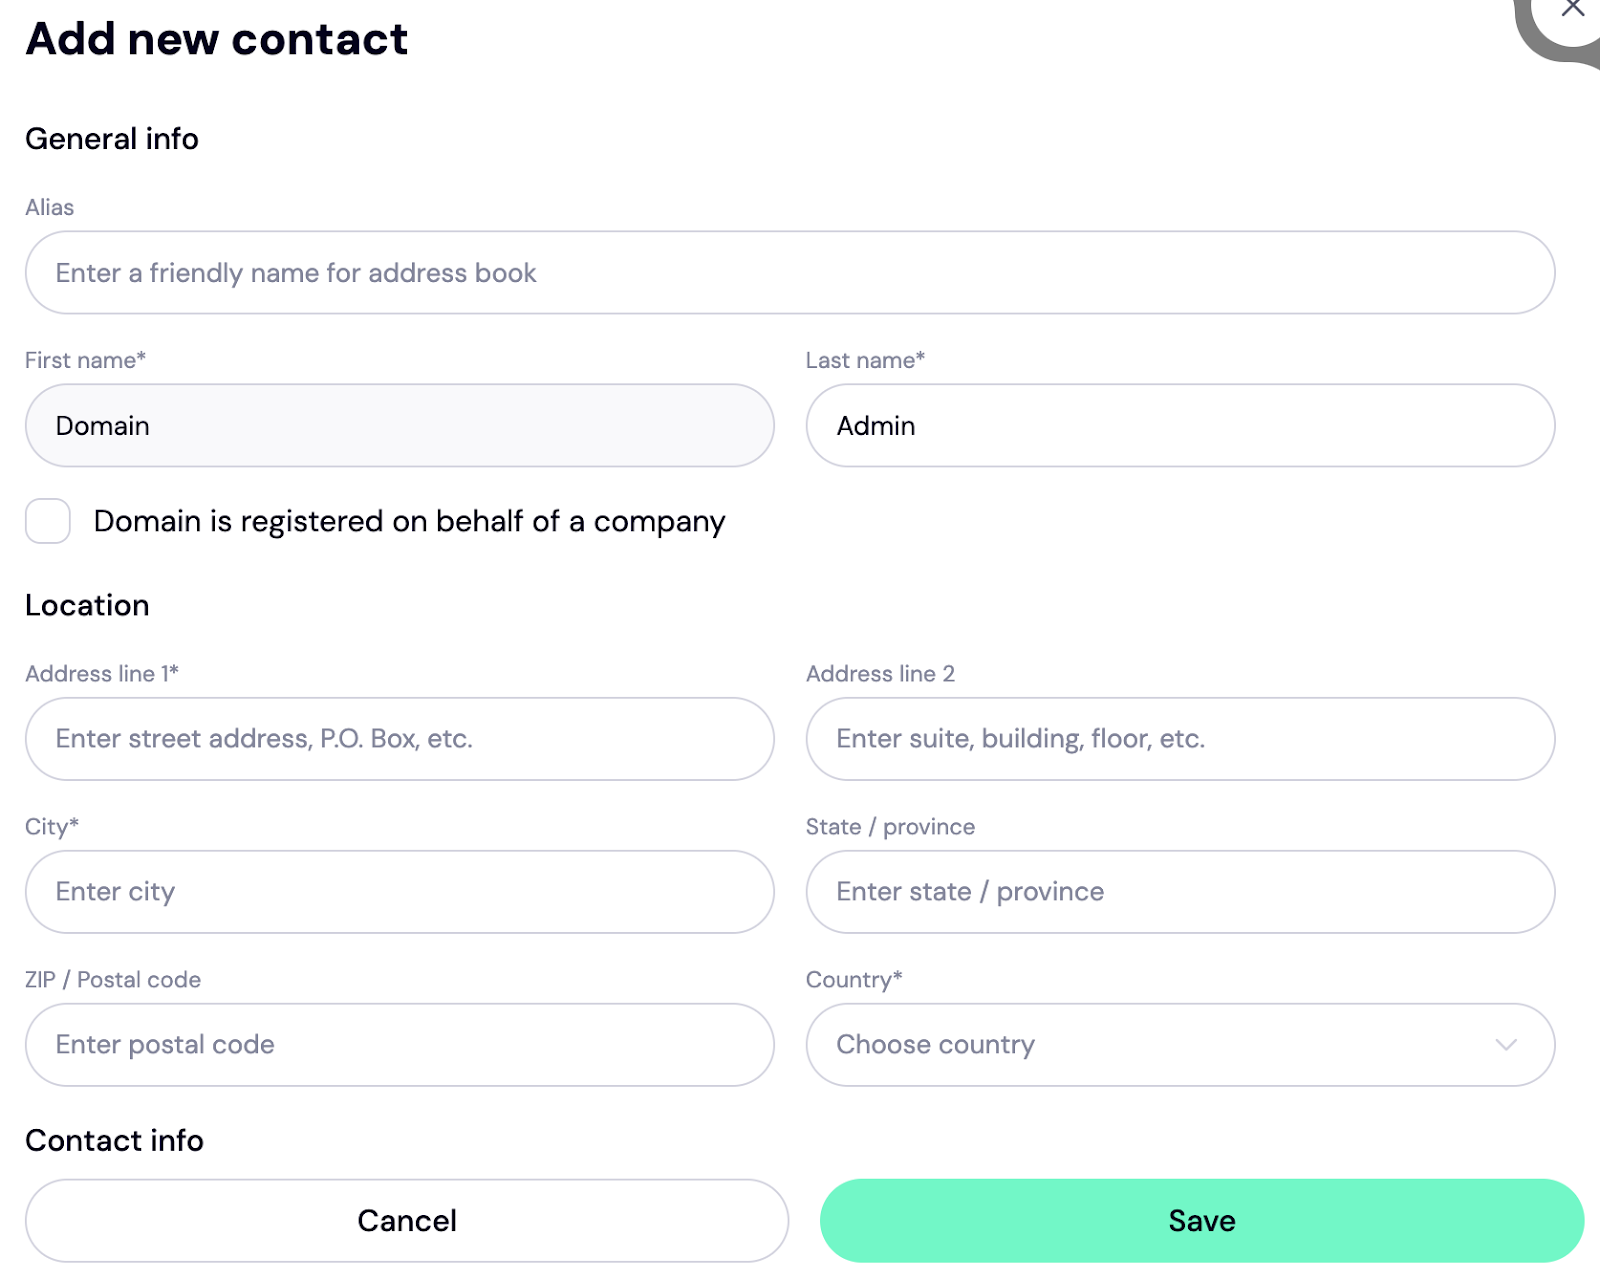Click the First name field containing Domain
1600x1279 pixels.
[400, 426]
